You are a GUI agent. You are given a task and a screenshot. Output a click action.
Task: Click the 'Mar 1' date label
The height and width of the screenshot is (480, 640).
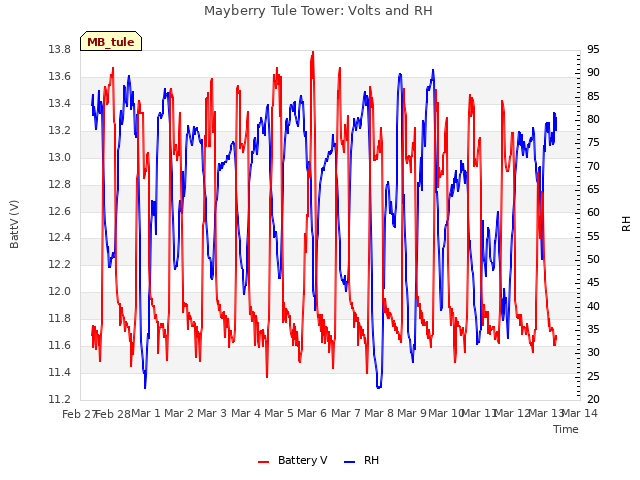(x=146, y=413)
